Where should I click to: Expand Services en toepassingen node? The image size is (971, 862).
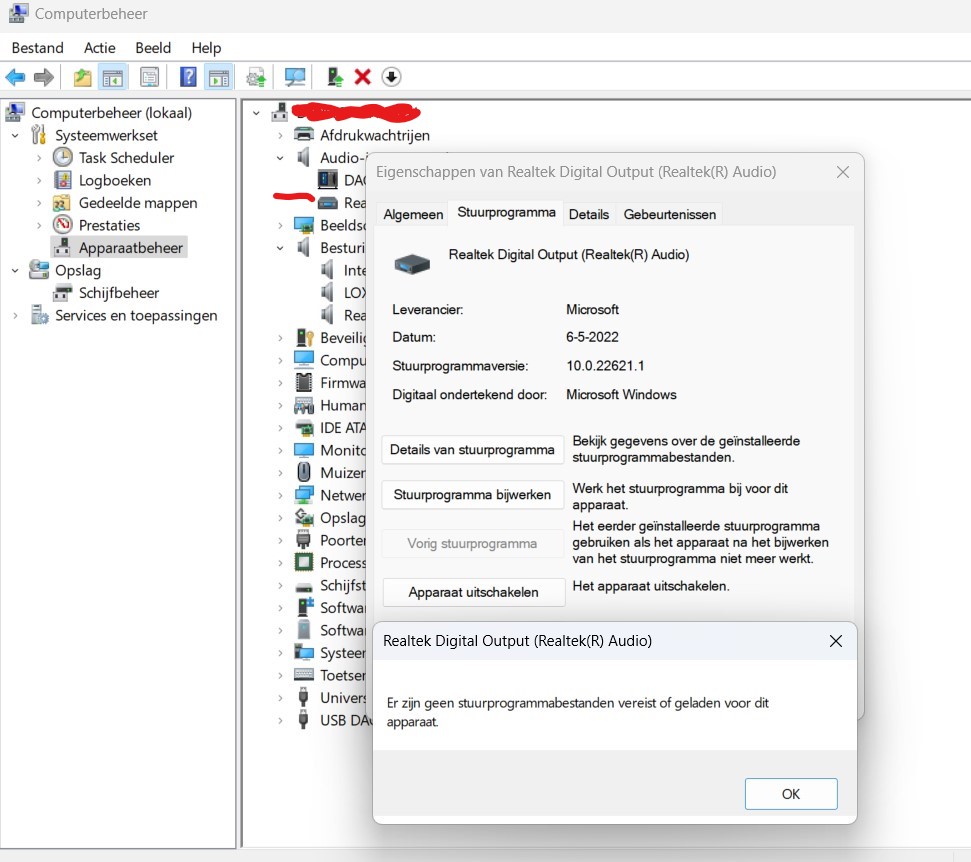pos(15,315)
